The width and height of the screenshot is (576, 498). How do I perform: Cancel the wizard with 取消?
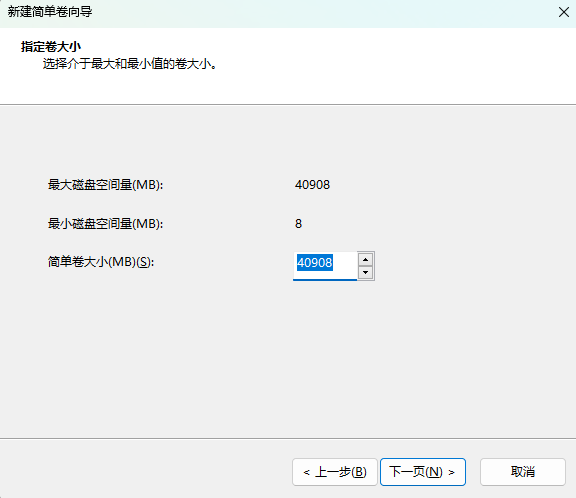click(523, 472)
